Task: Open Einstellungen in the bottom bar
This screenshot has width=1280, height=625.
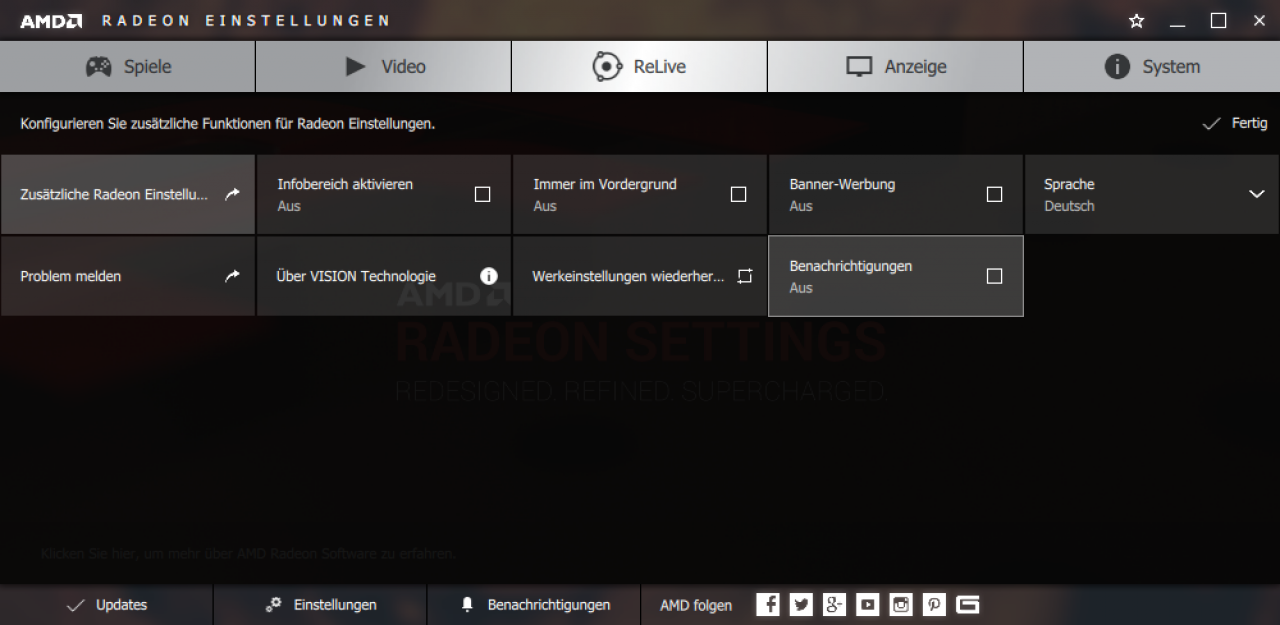Action: [320, 605]
